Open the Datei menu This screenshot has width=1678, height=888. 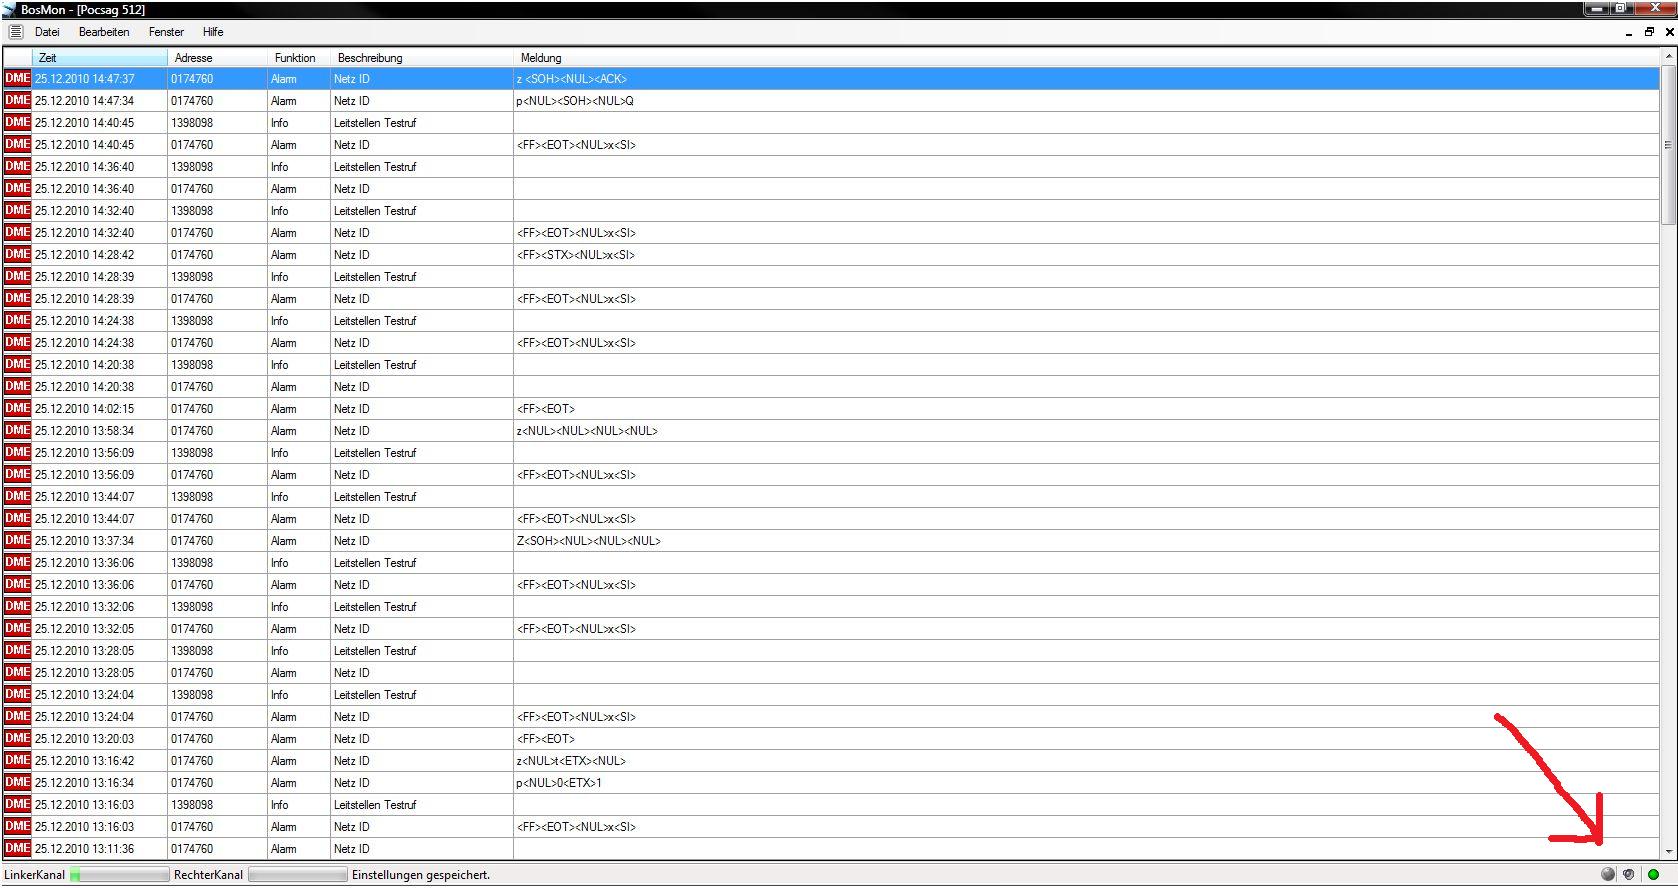coord(47,32)
